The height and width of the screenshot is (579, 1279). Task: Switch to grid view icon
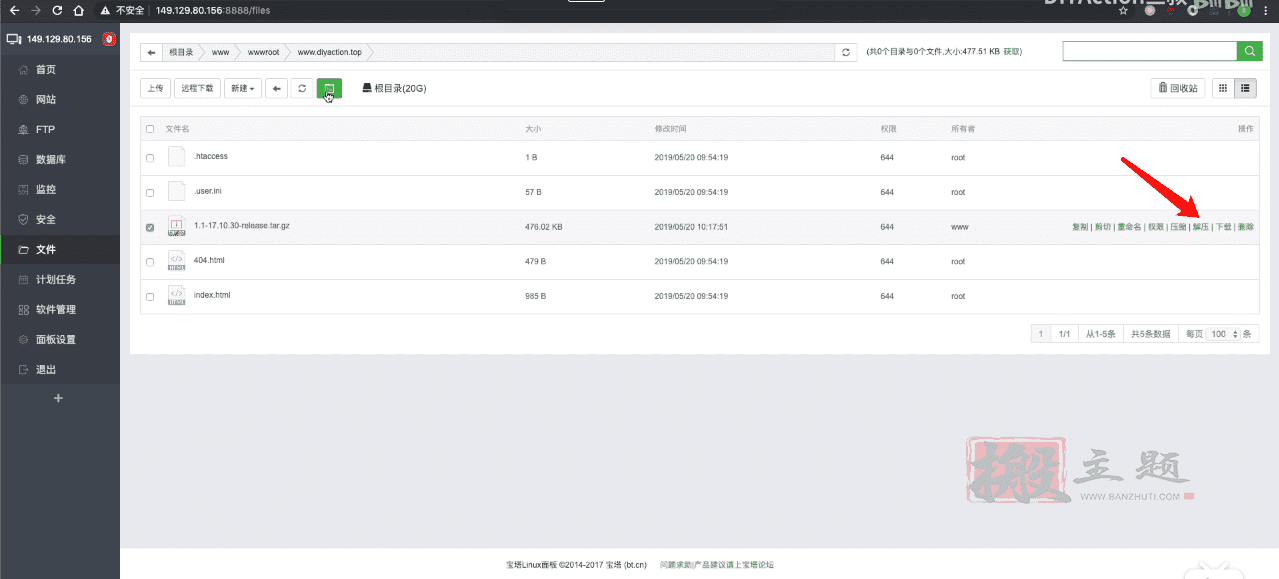pyautogui.click(x=1223, y=88)
